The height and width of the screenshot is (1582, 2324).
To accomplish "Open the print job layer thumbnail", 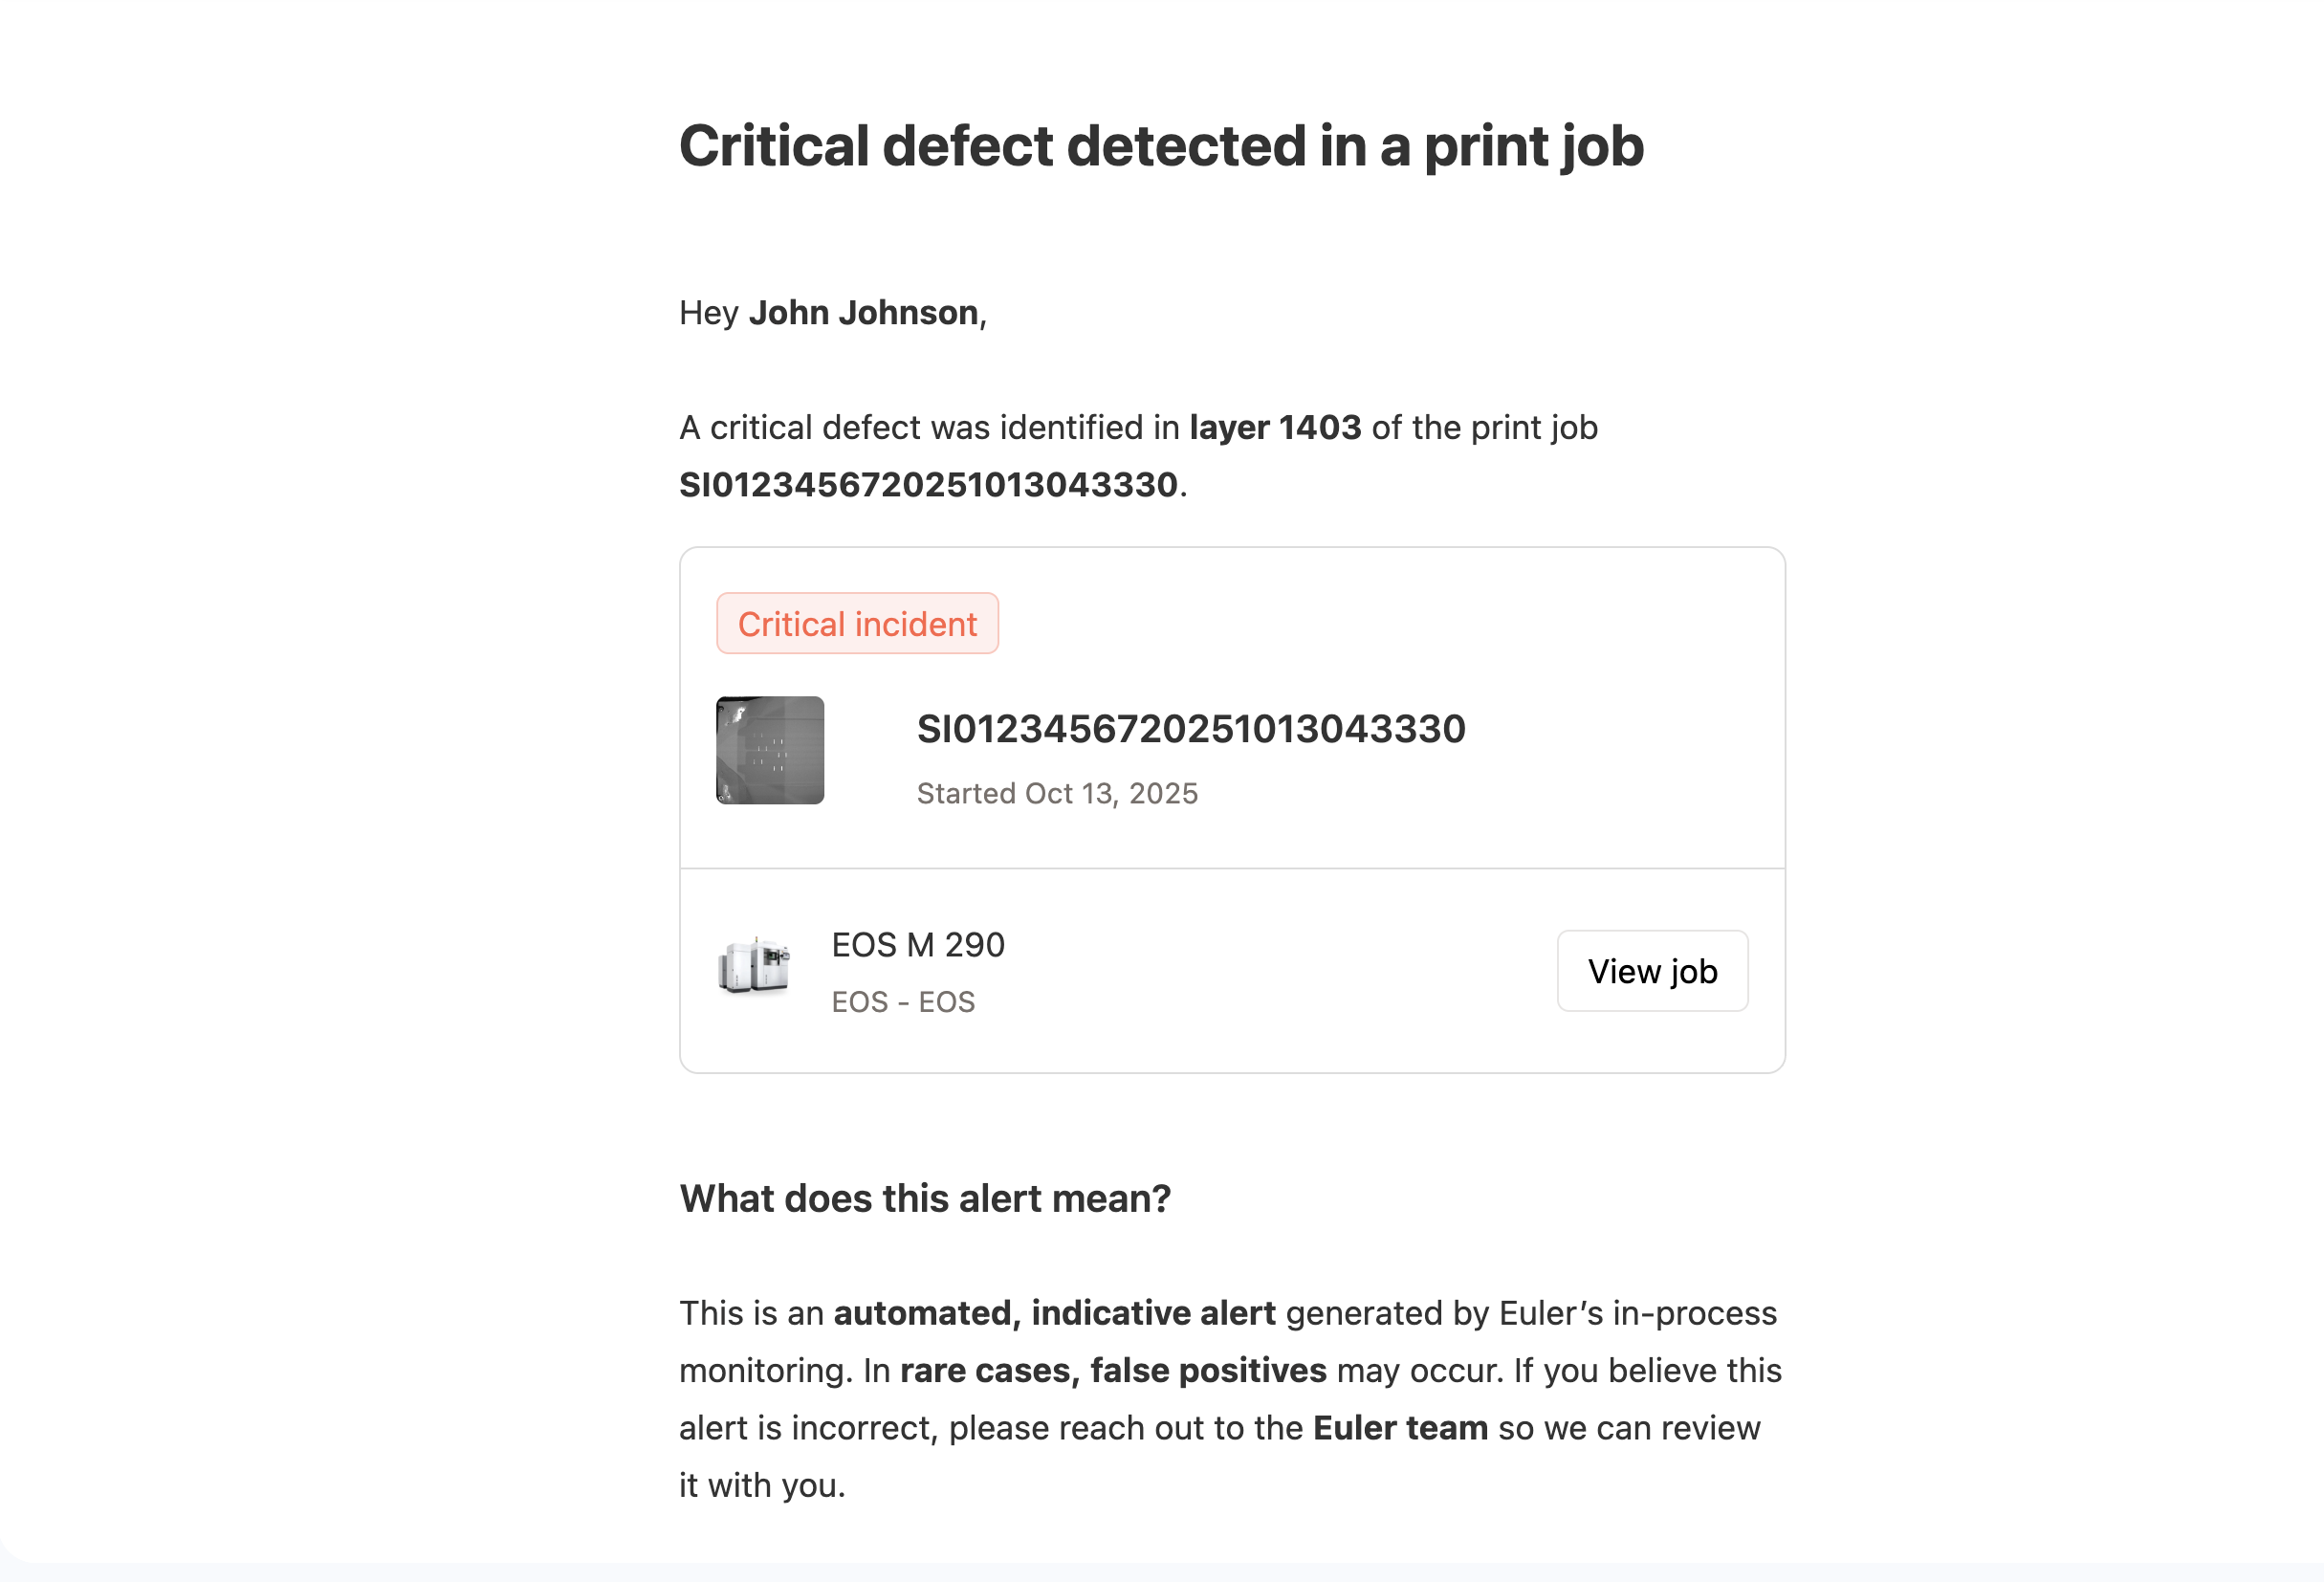I will coord(770,750).
